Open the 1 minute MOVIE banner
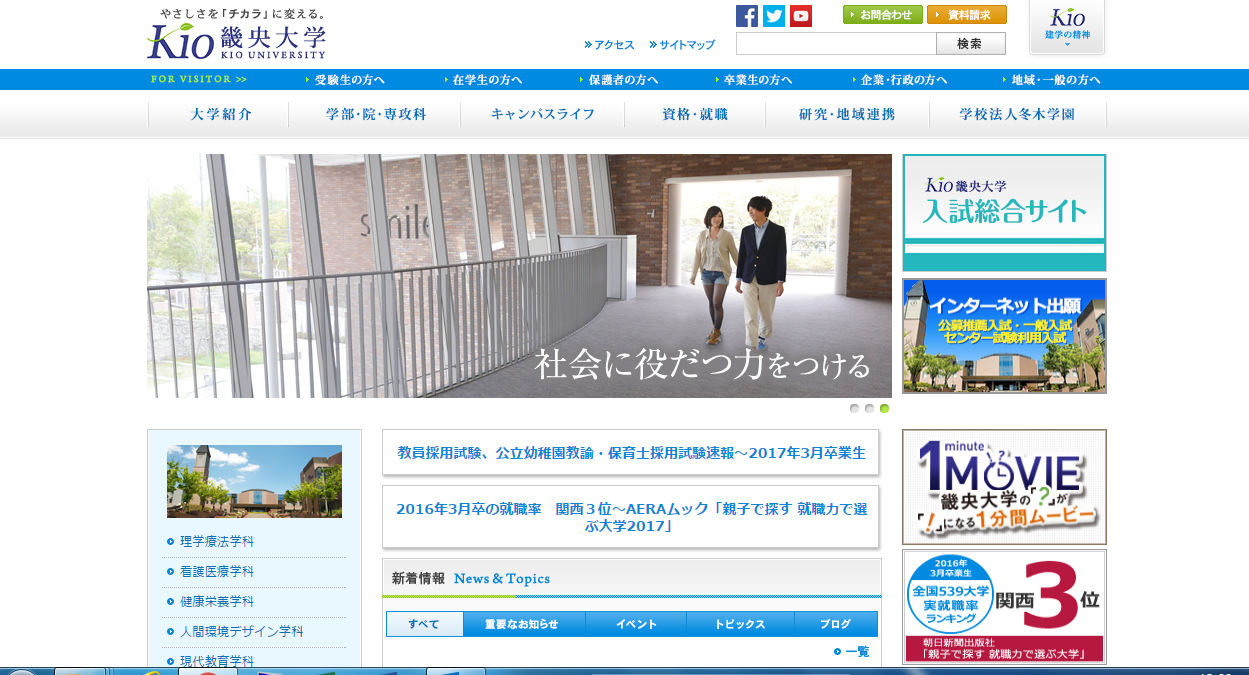Screen dimensions: 1249x675 1004,487
